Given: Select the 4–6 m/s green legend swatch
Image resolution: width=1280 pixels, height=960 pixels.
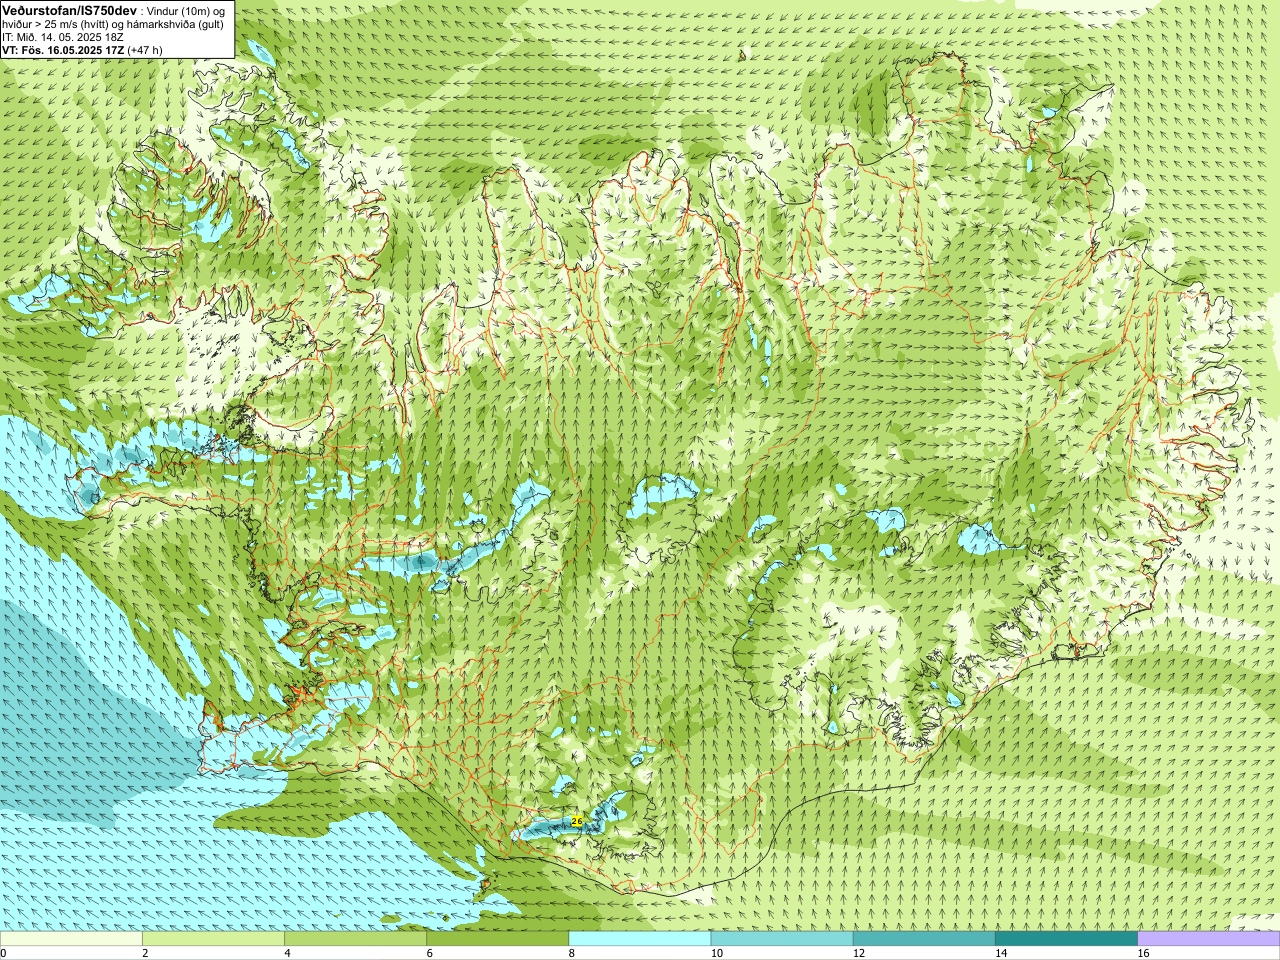Looking at the screenshot, I should point(355,939).
